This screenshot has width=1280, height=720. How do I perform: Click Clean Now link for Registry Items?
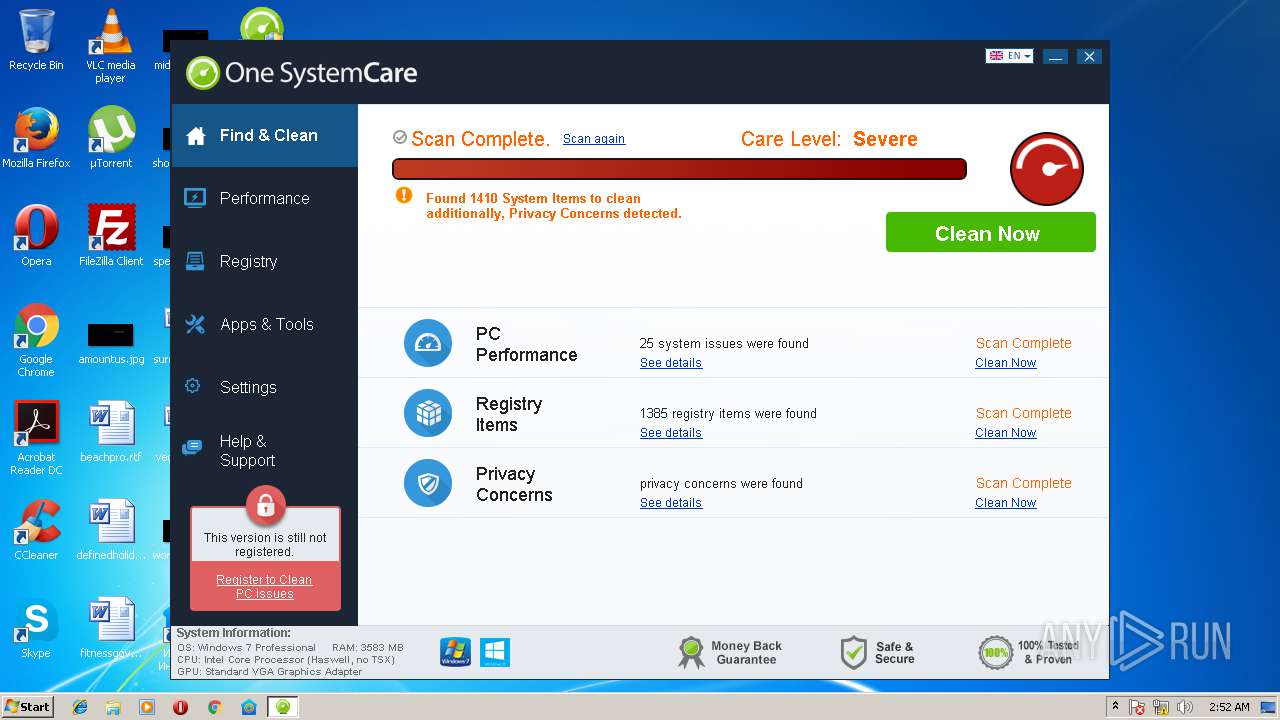click(1006, 433)
